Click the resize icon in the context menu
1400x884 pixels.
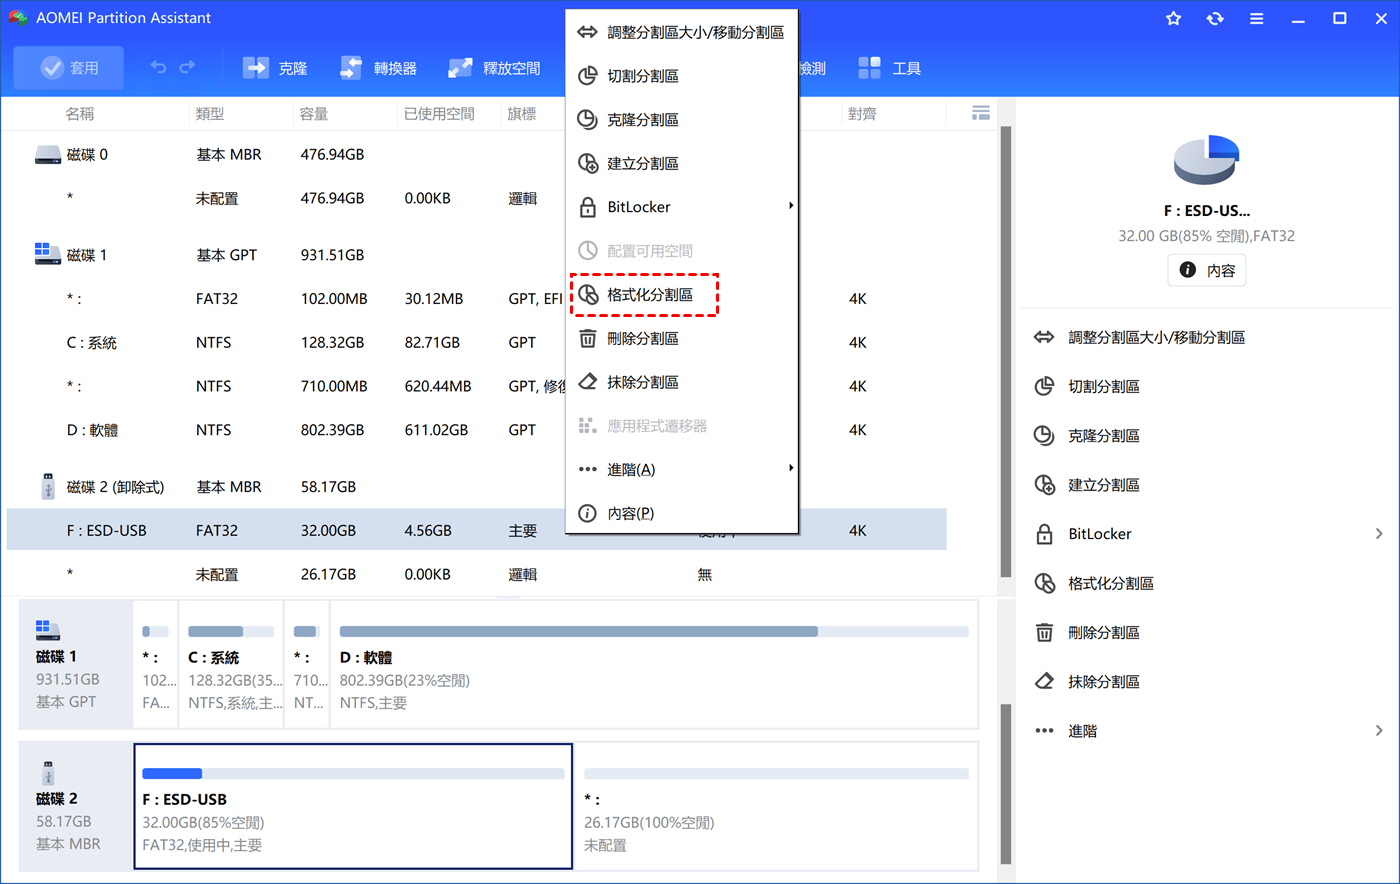click(588, 32)
